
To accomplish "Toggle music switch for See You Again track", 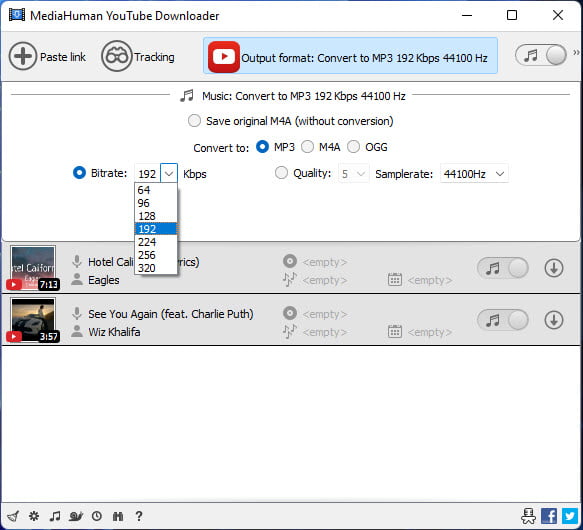I will pyautogui.click(x=502, y=320).
